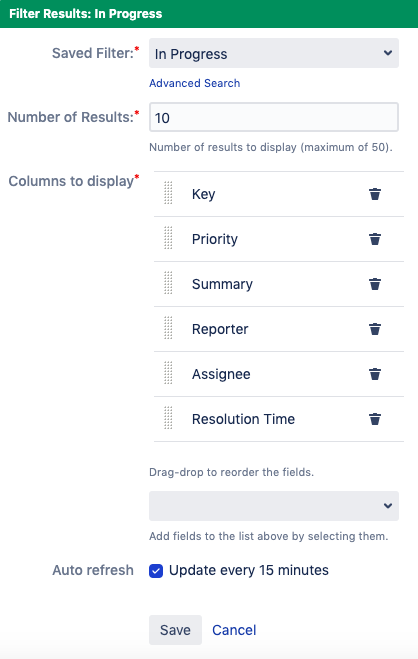This screenshot has height=659, width=418.
Task: Save the filter results settings
Action: pos(175,630)
